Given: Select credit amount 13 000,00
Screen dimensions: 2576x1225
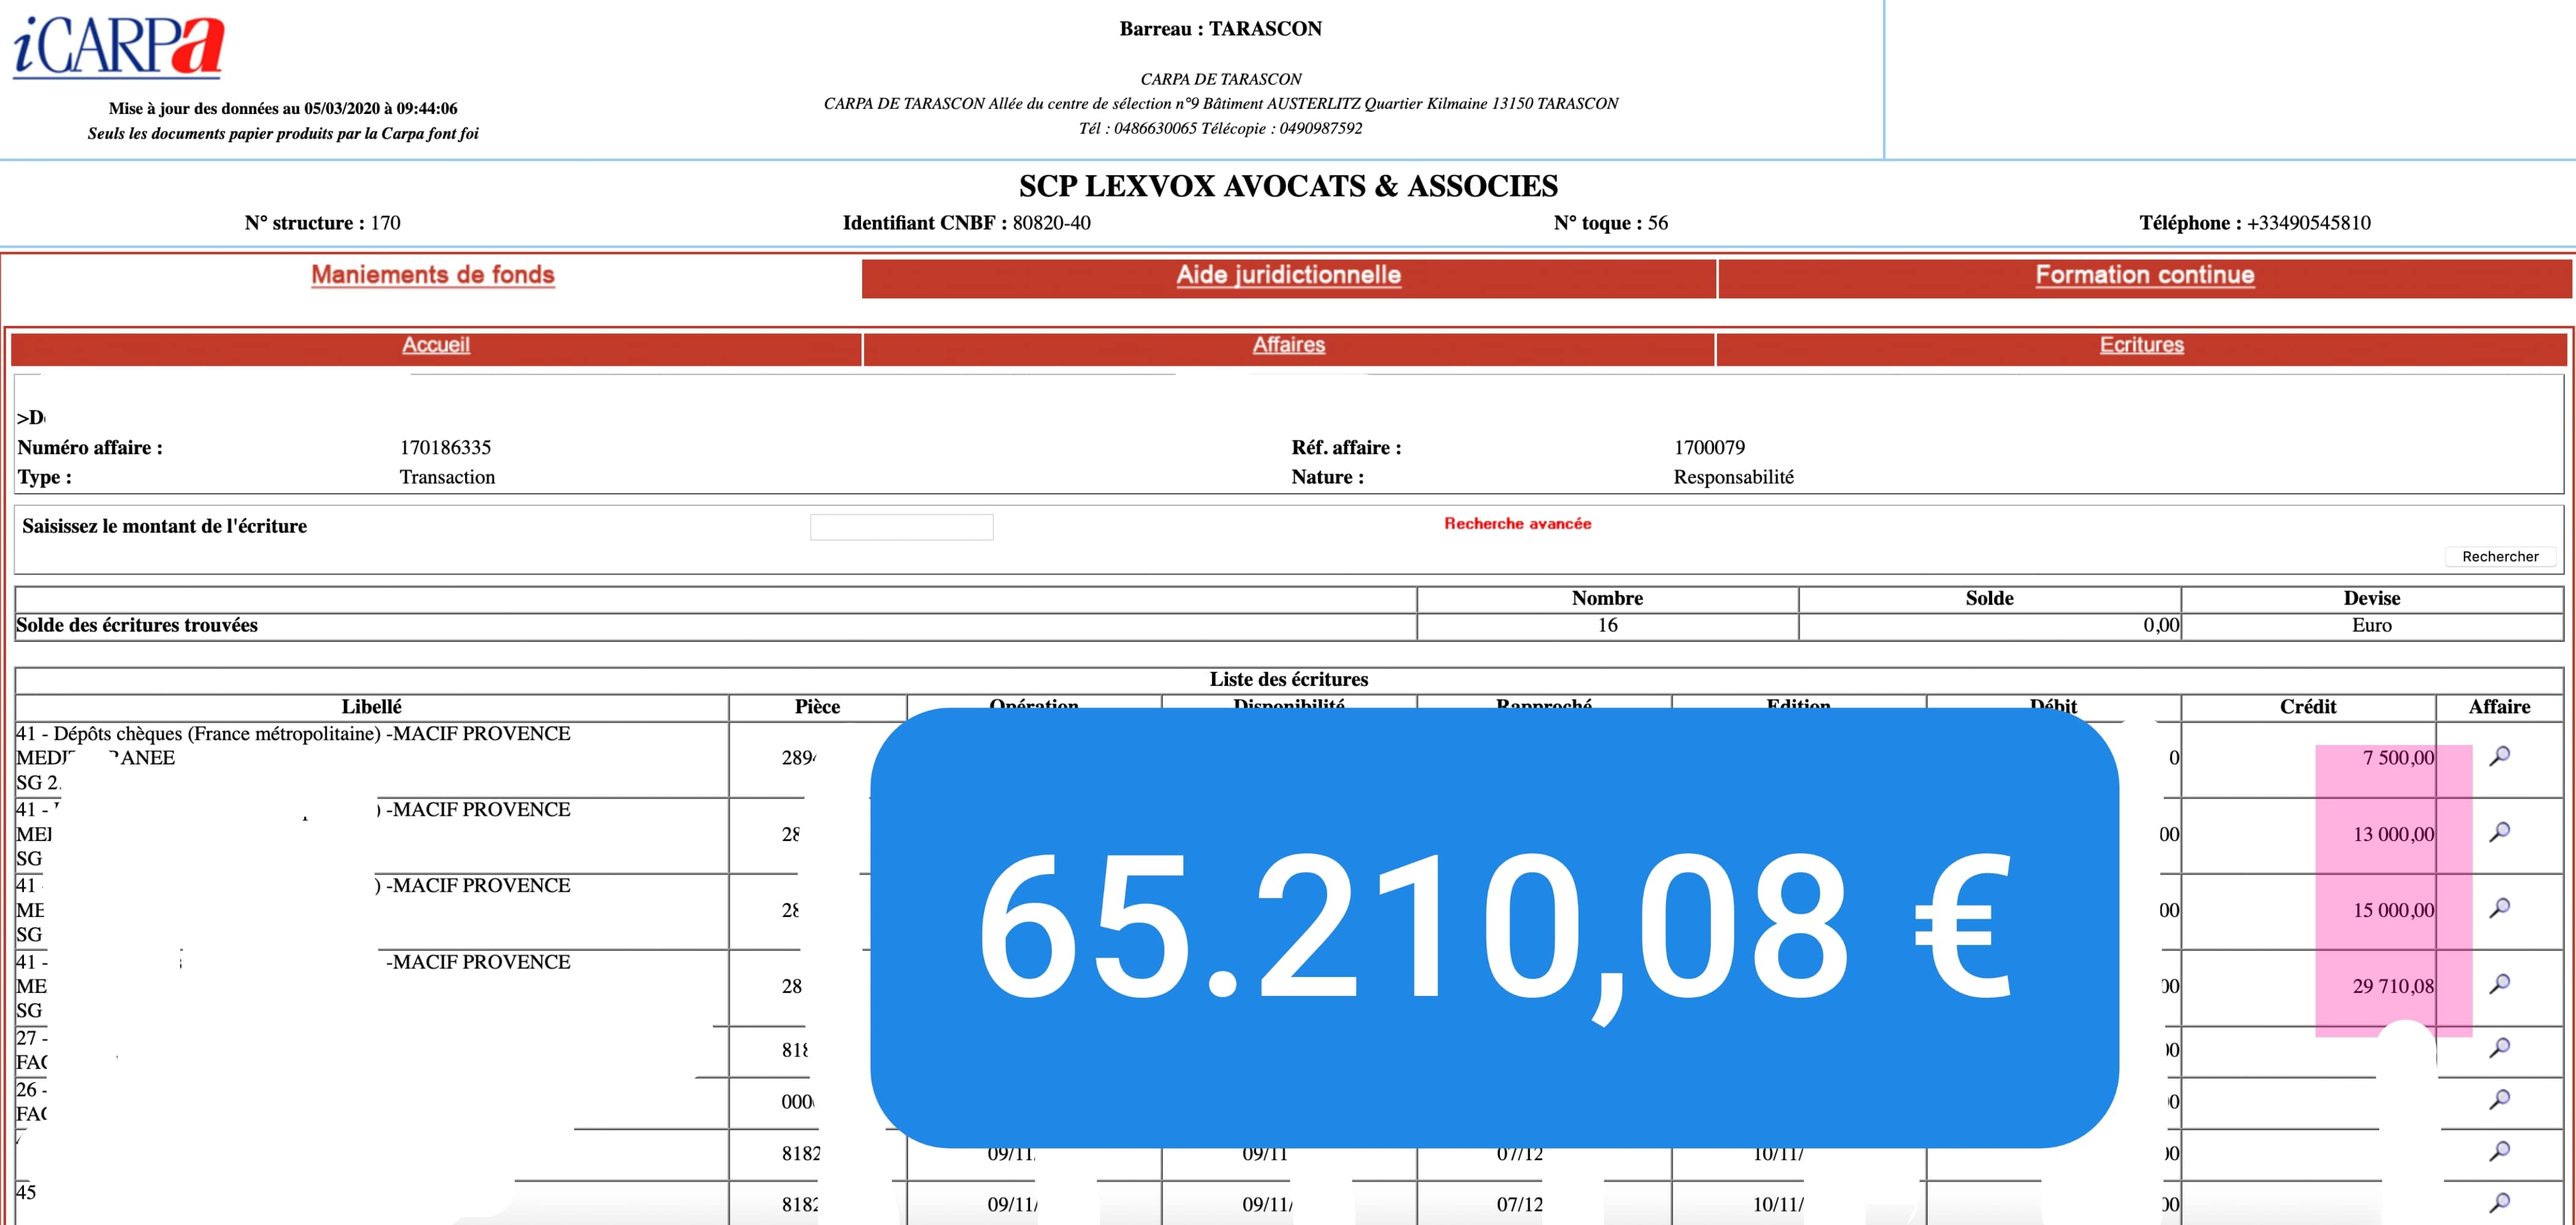Looking at the screenshot, I should pos(2393,834).
